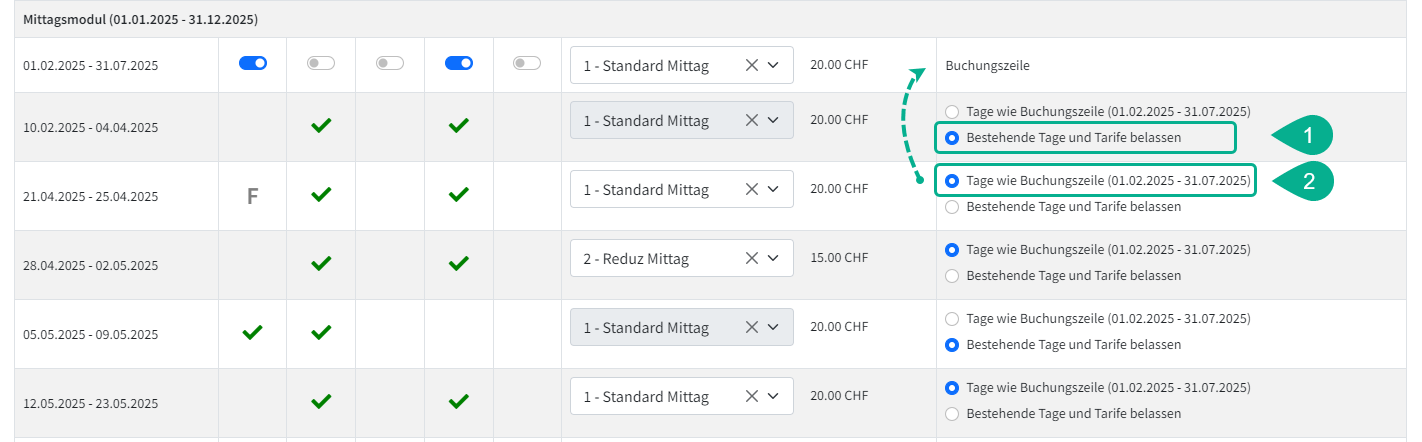This screenshot has height=442, width=1422.
Task: Clear the Reduz Mittag tariff with X
Action: (752, 258)
